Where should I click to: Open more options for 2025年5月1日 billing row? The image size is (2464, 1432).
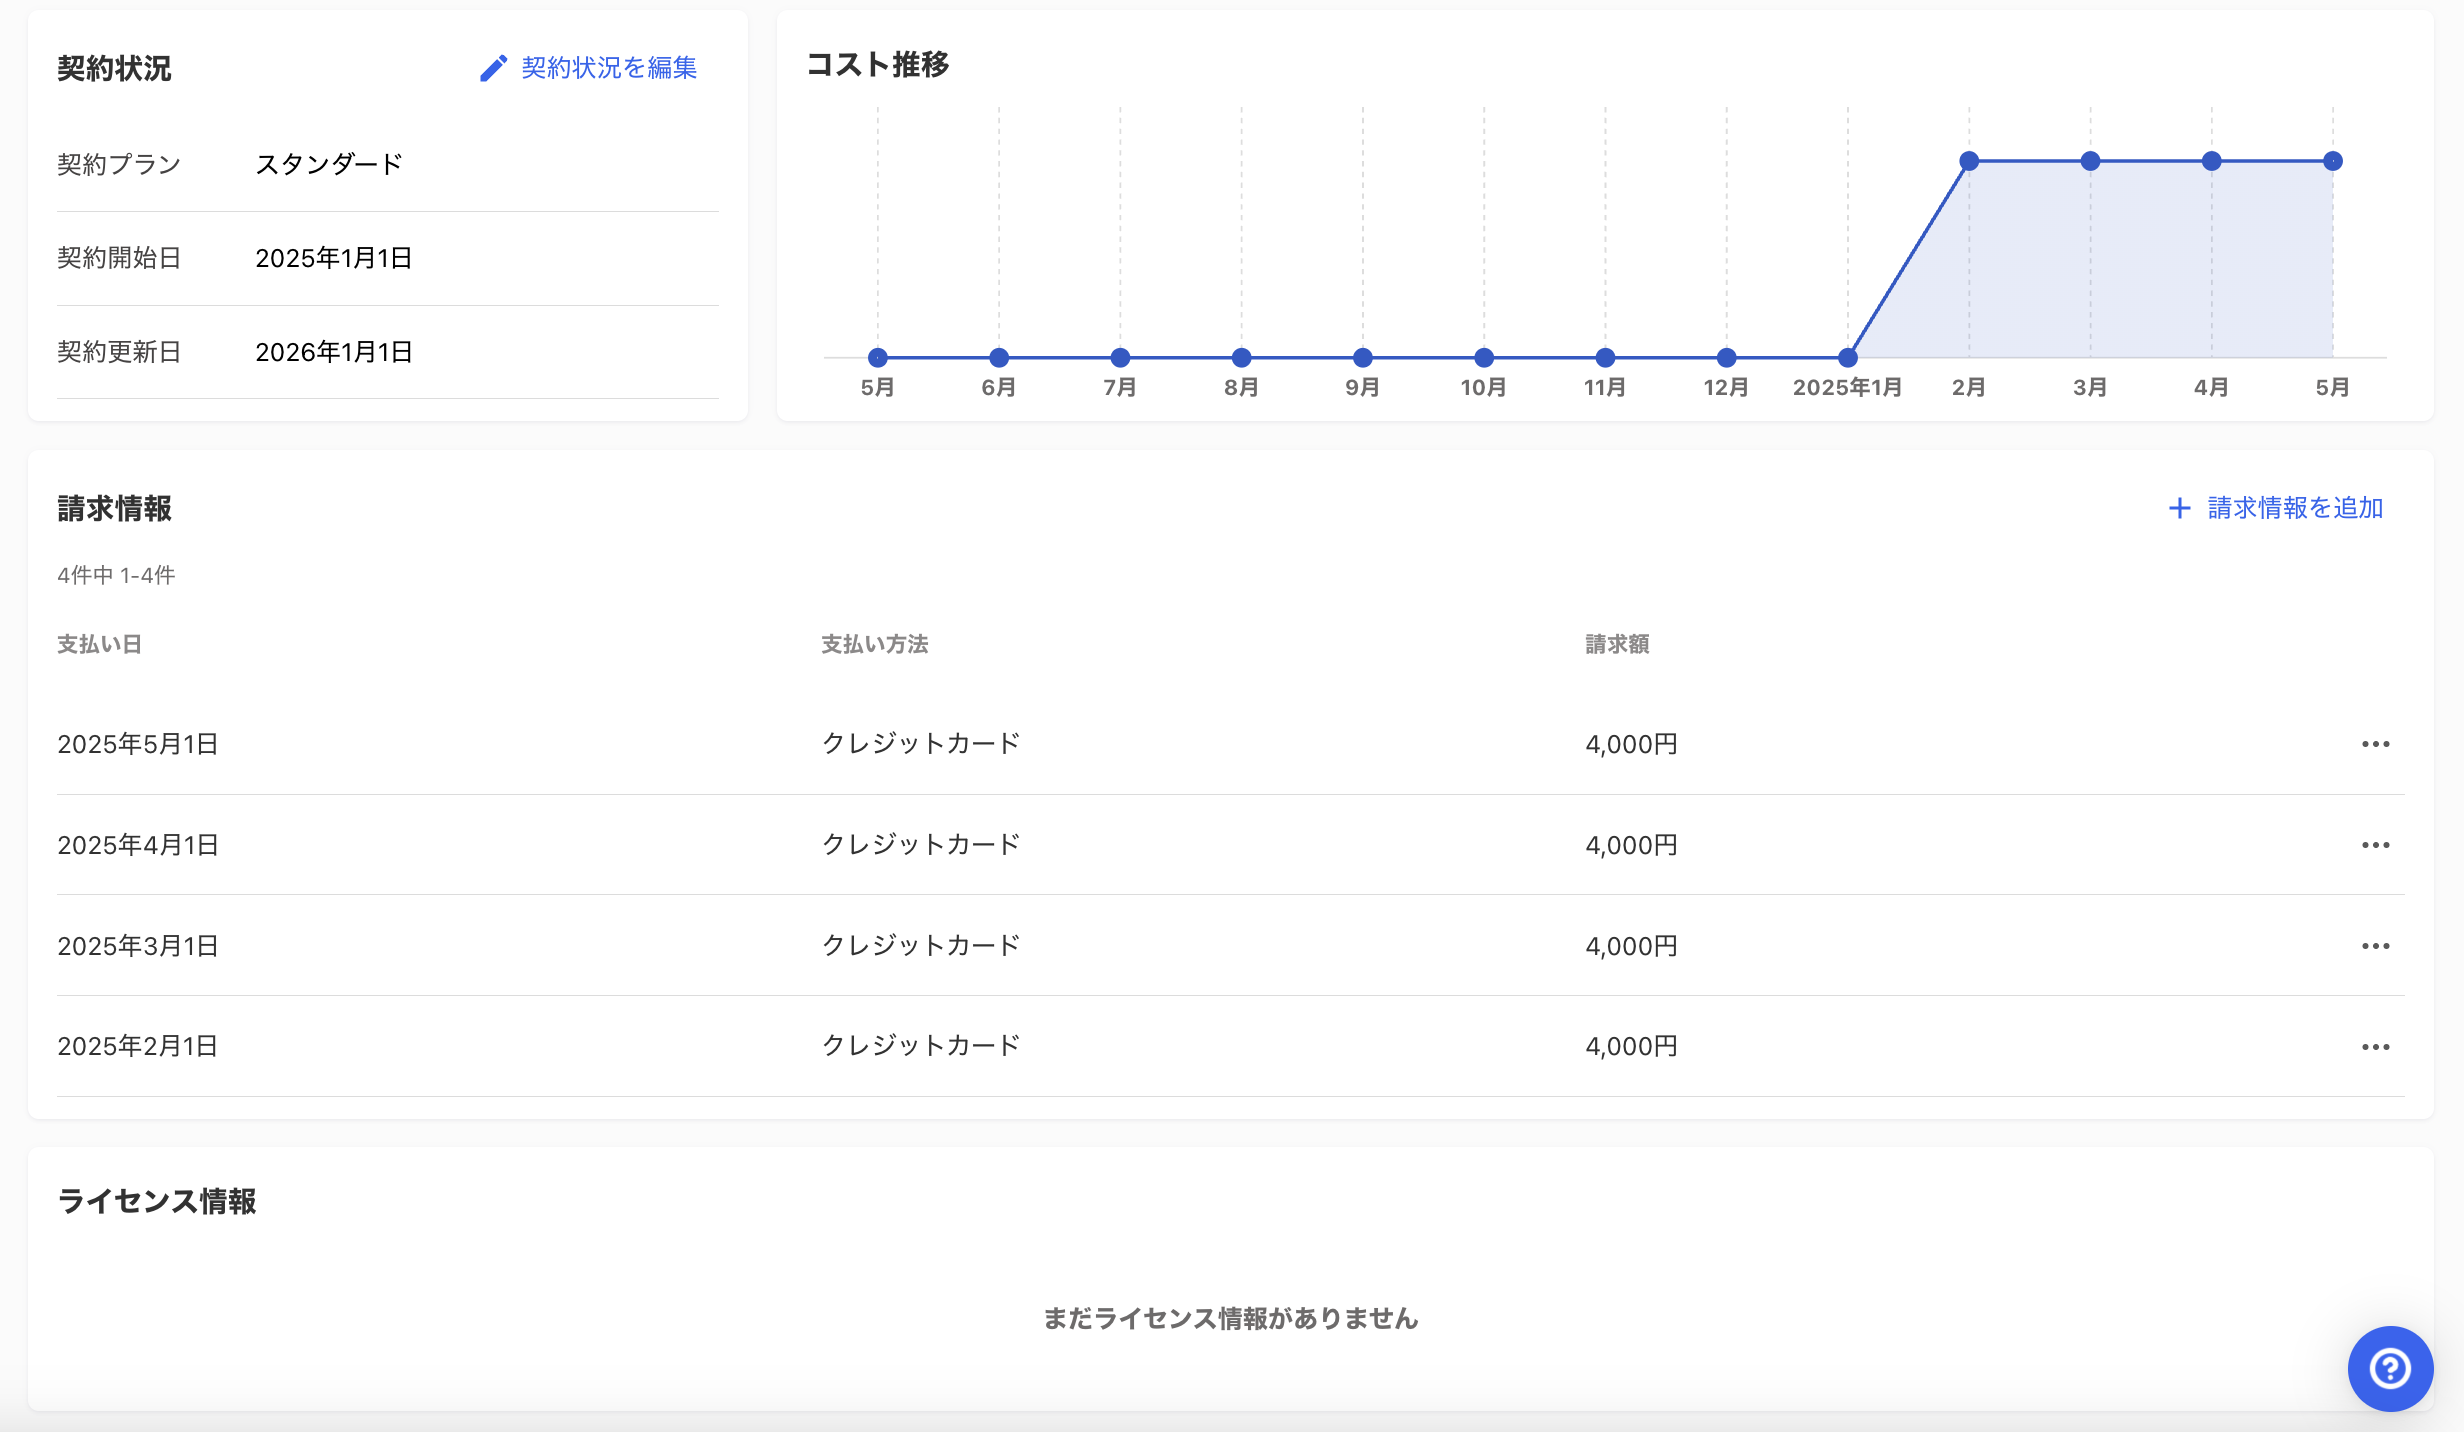click(2376, 744)
